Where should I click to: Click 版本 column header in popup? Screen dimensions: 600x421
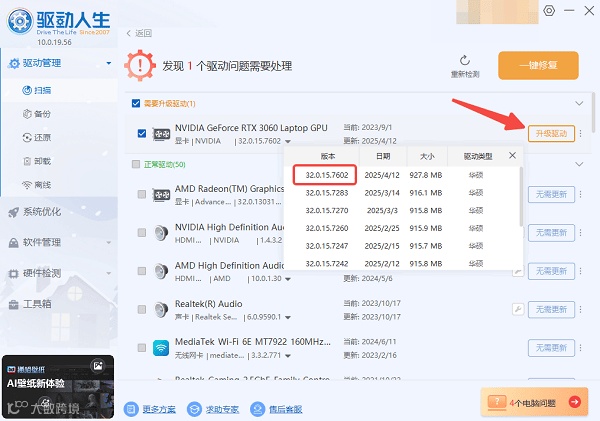(328, 156)
